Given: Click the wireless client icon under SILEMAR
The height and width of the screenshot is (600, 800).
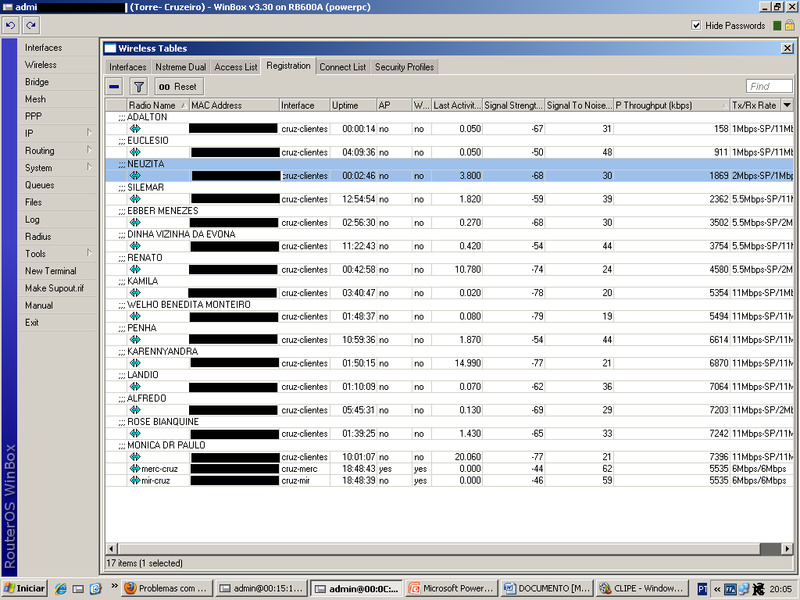Looking at the screenshot, I should click(x=135, y=199).
